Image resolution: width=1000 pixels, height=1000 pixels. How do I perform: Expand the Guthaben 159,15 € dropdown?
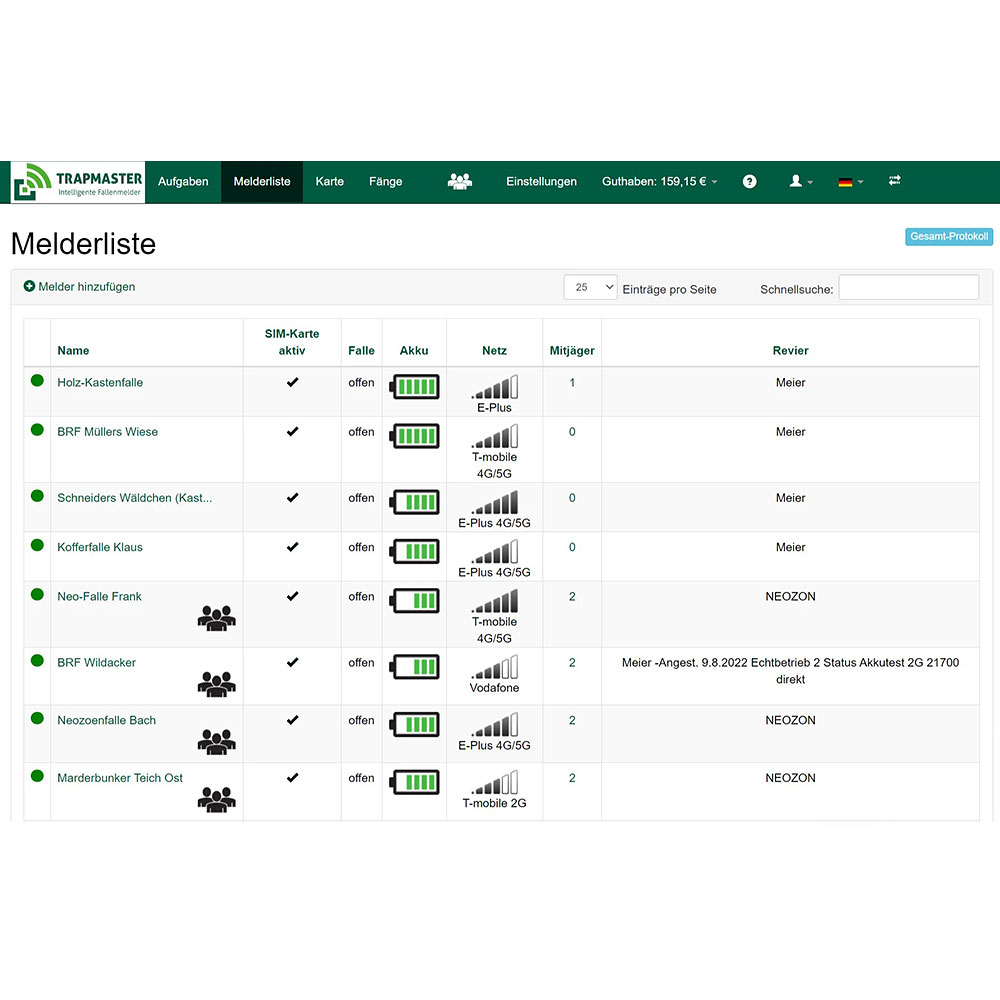pos(659,181)
